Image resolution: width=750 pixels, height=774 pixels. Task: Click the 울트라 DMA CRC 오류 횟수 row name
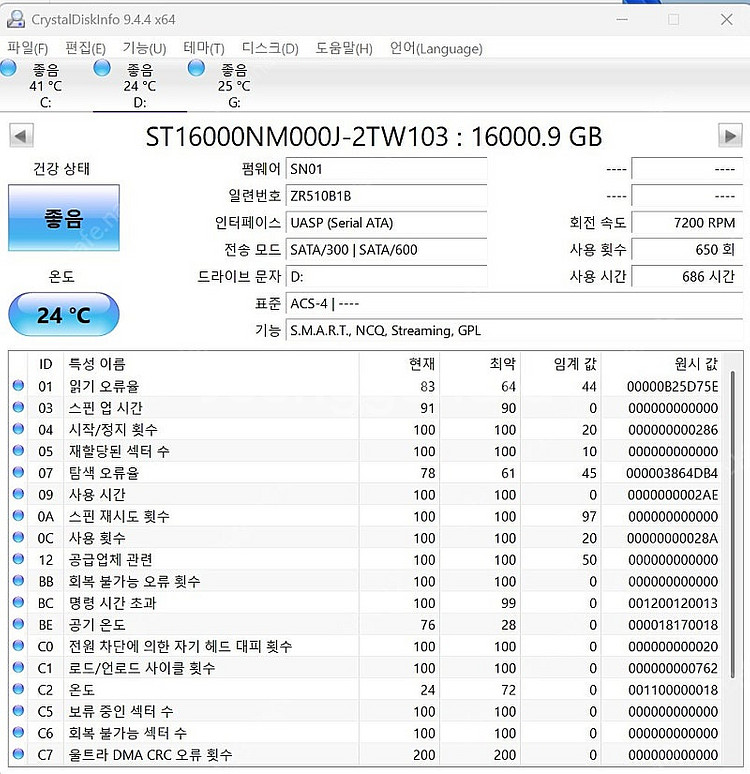point(150,755)
